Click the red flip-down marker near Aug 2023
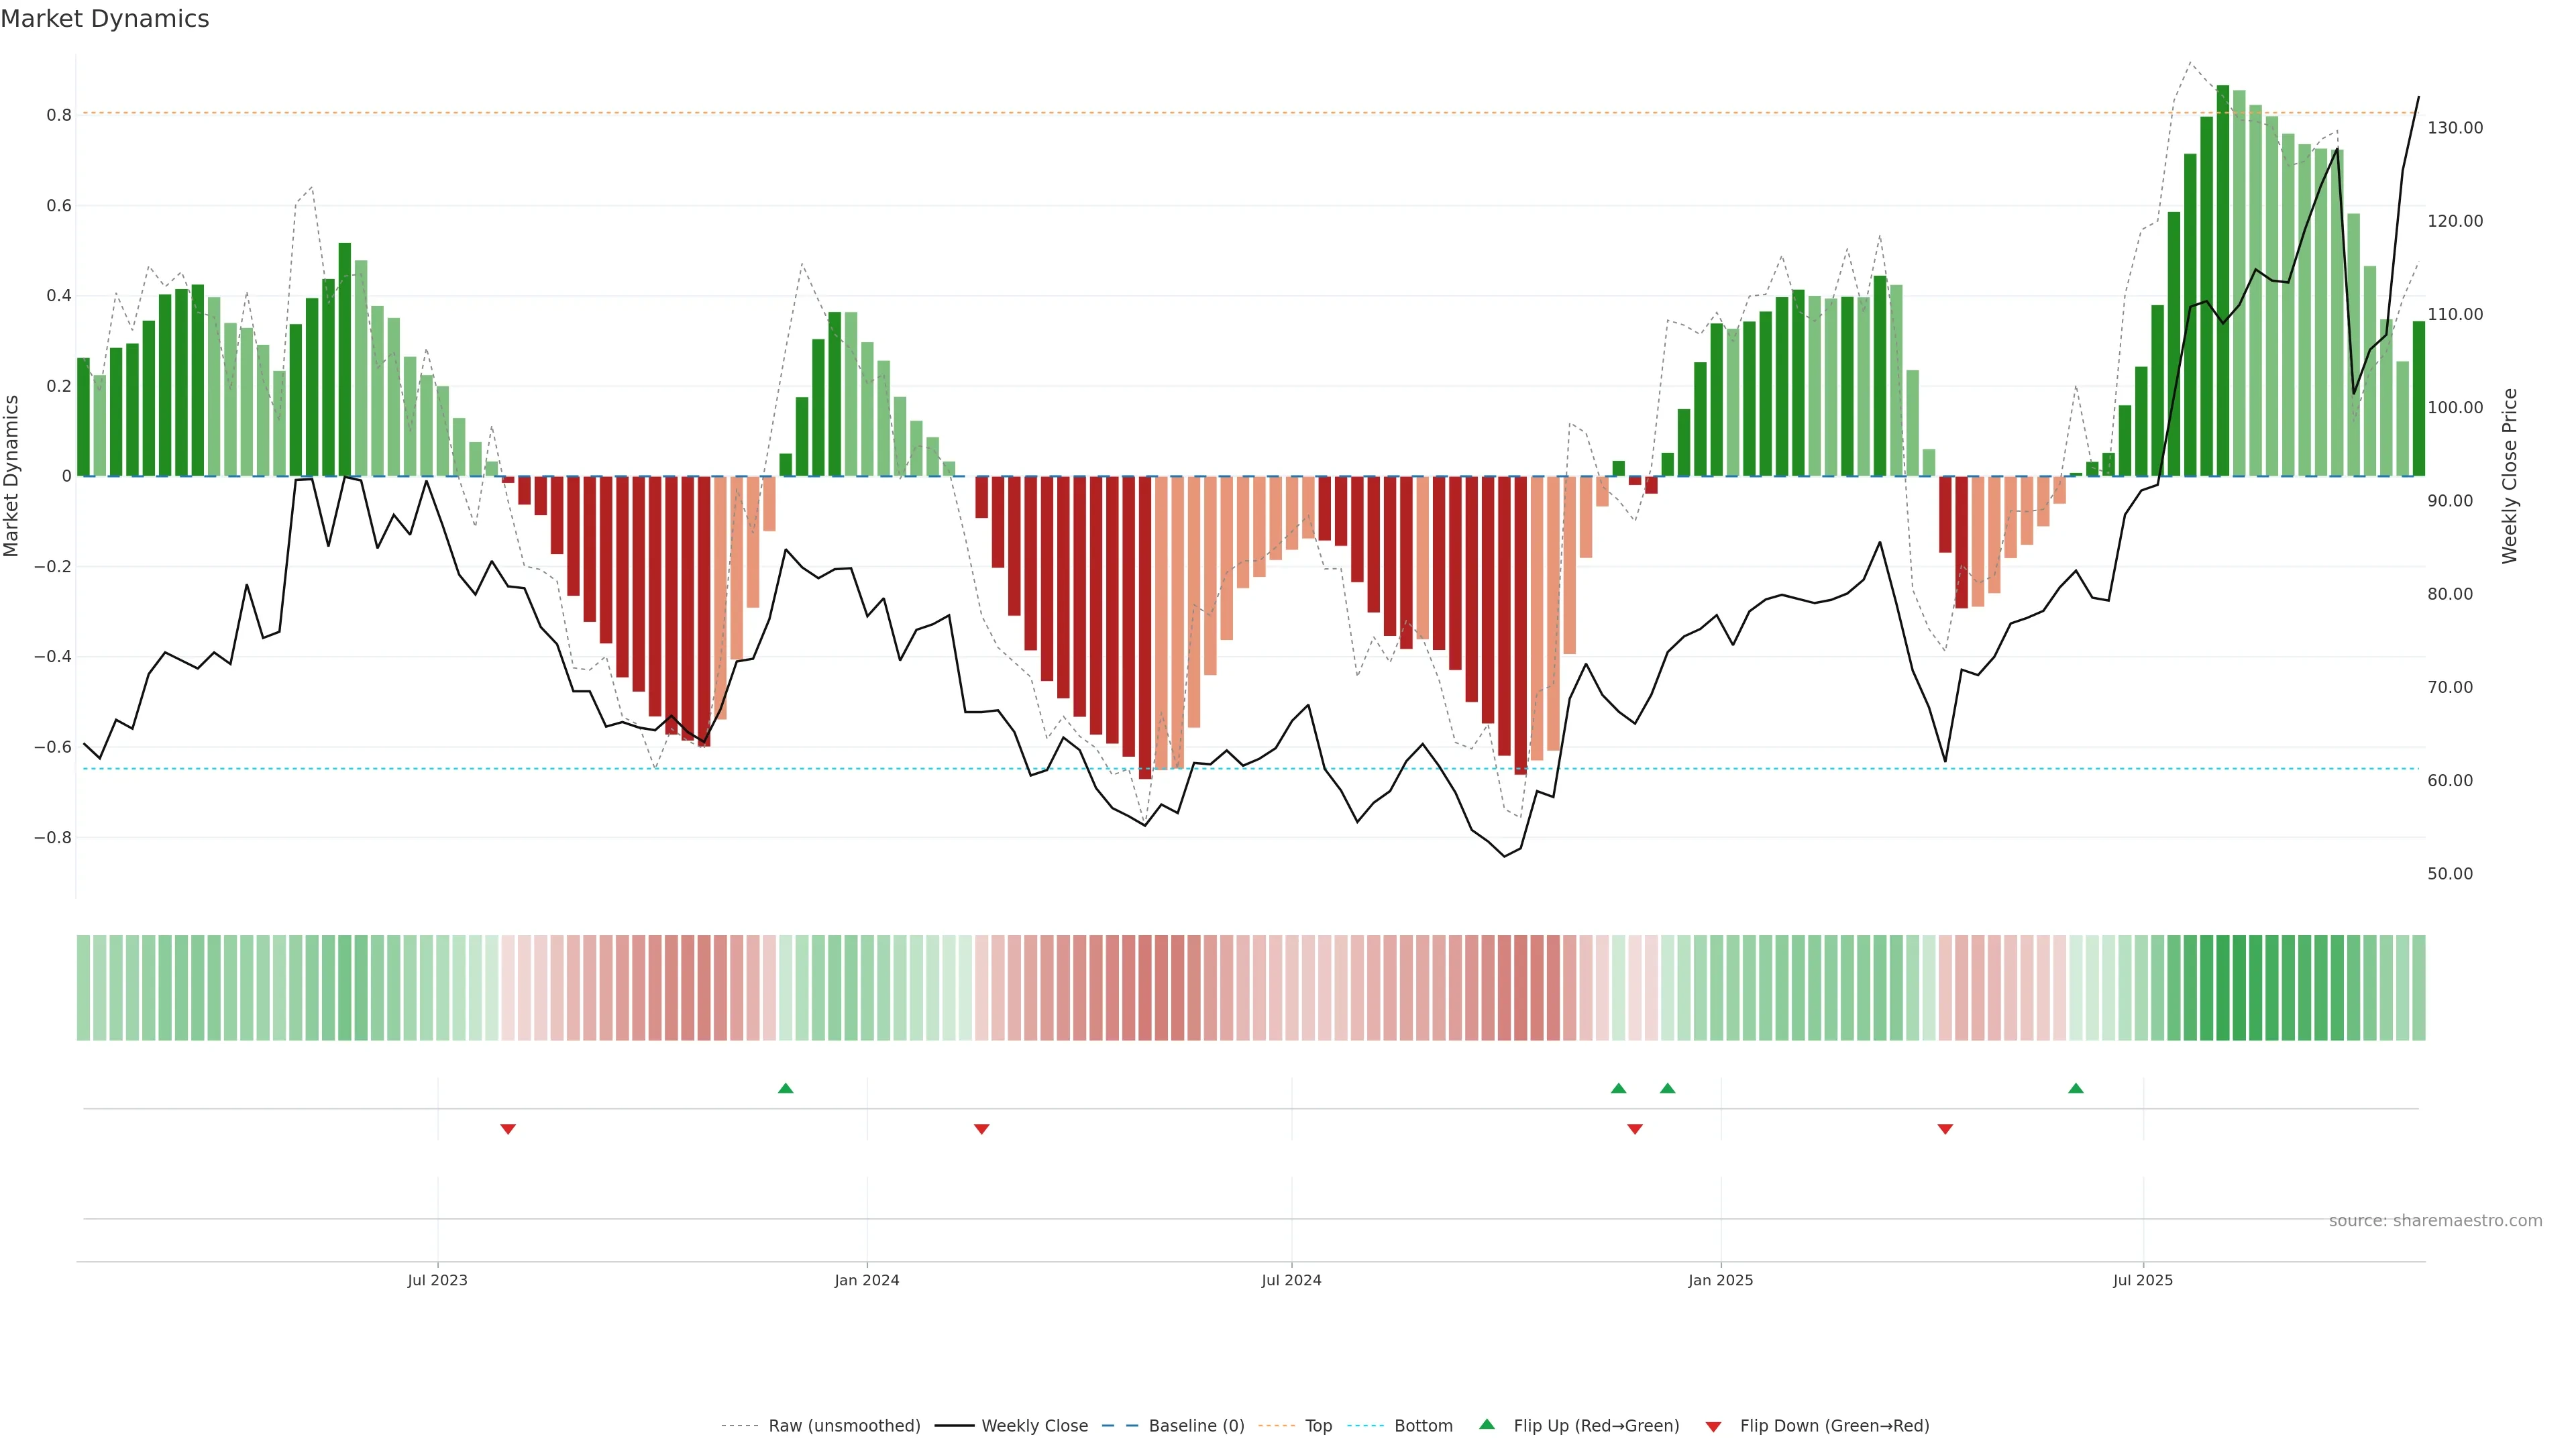This screenshot has width=2576, height=1449. (x=508, y=1129)
